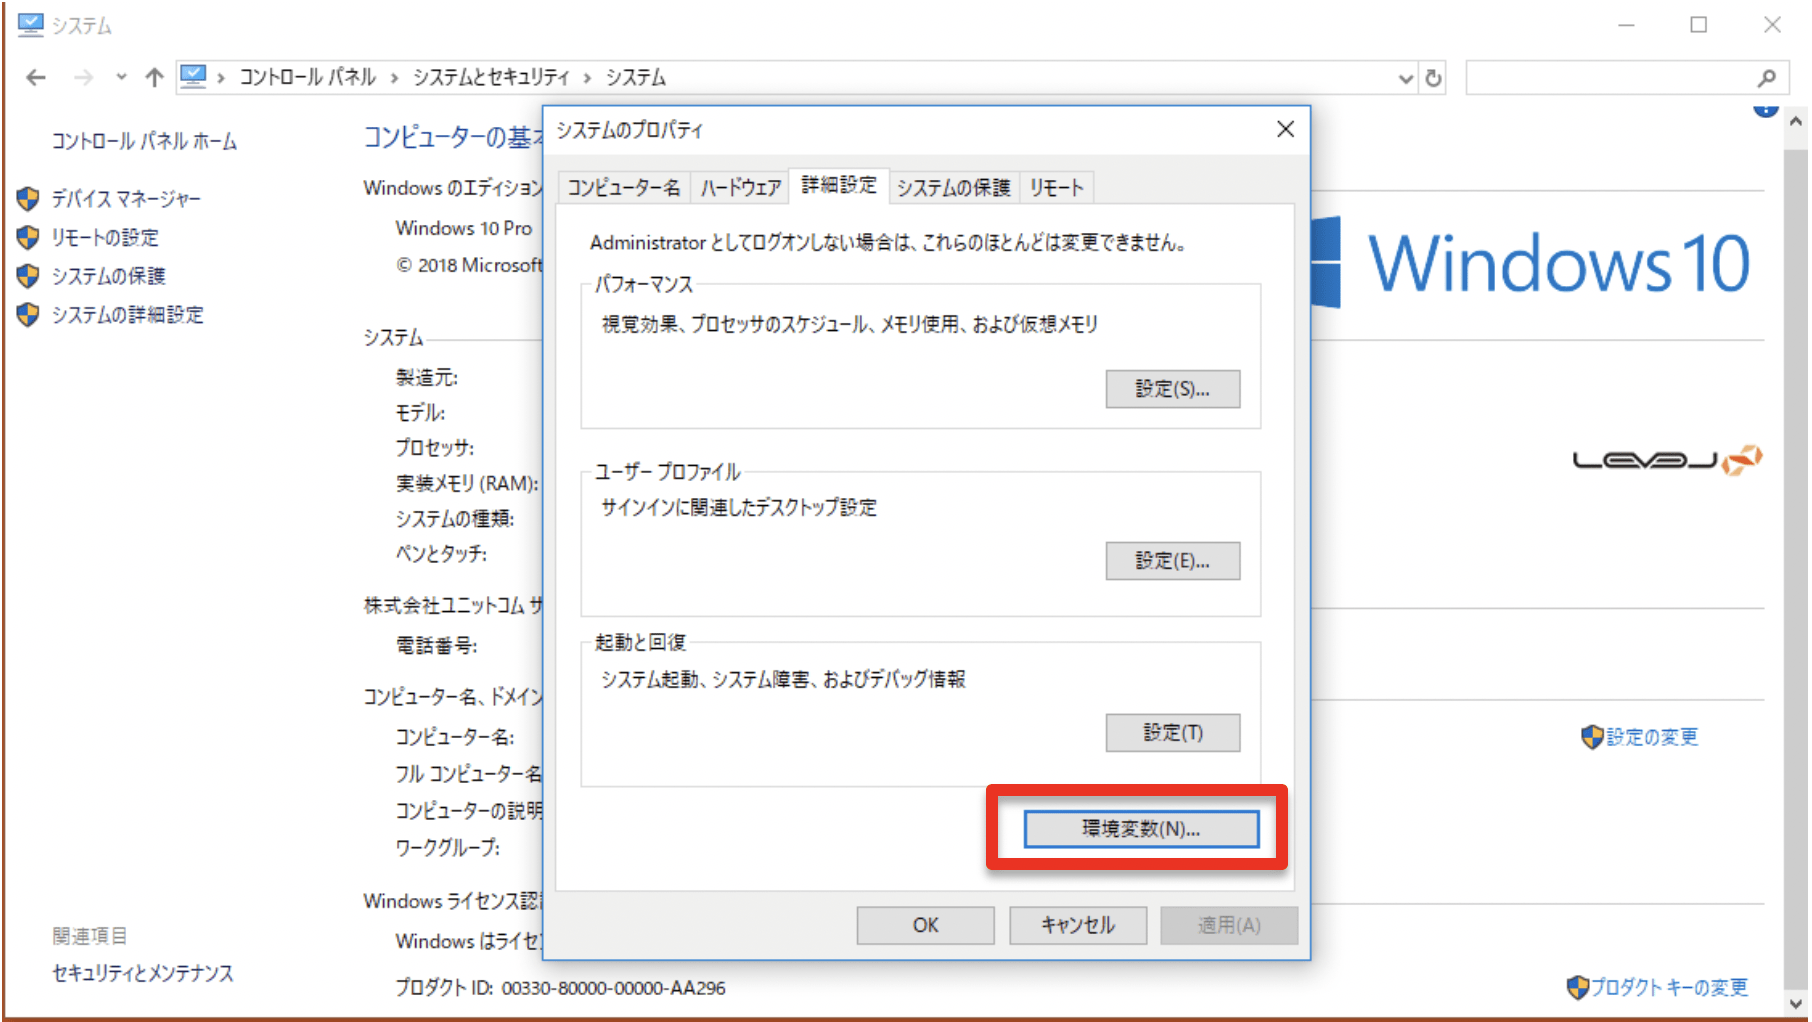Click the back arrow in System window
The height and width of the screenshot is (1022, 1812).
pos(36,77)
